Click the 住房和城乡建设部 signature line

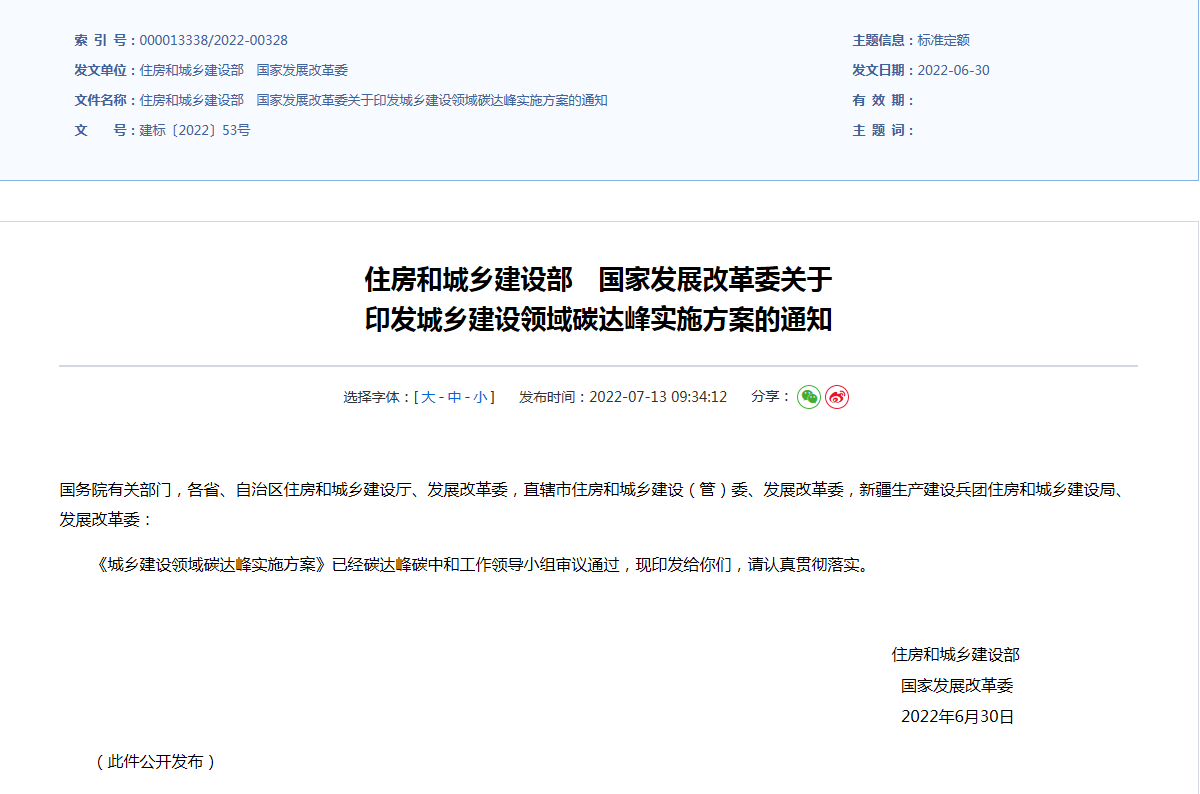pyautogui.click(x=955, y=655)
